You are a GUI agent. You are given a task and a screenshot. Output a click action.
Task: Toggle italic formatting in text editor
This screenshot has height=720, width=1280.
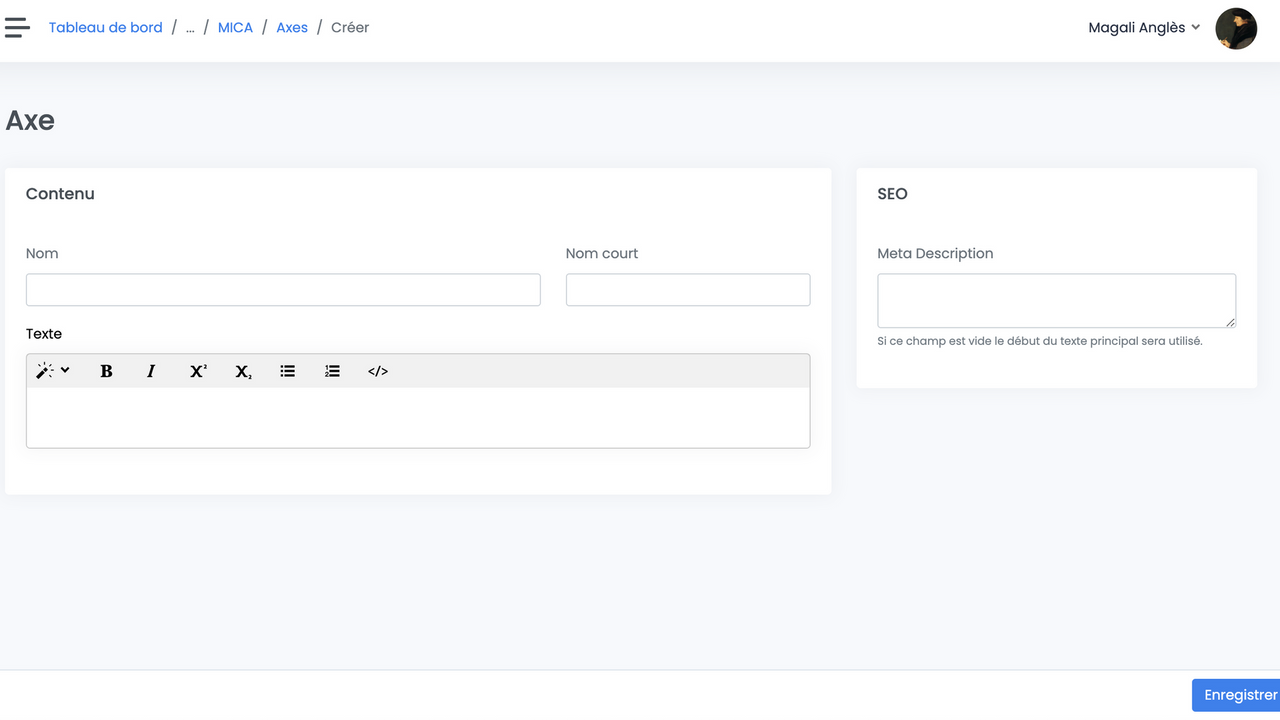pyautogui.click(x=151, y=371)
